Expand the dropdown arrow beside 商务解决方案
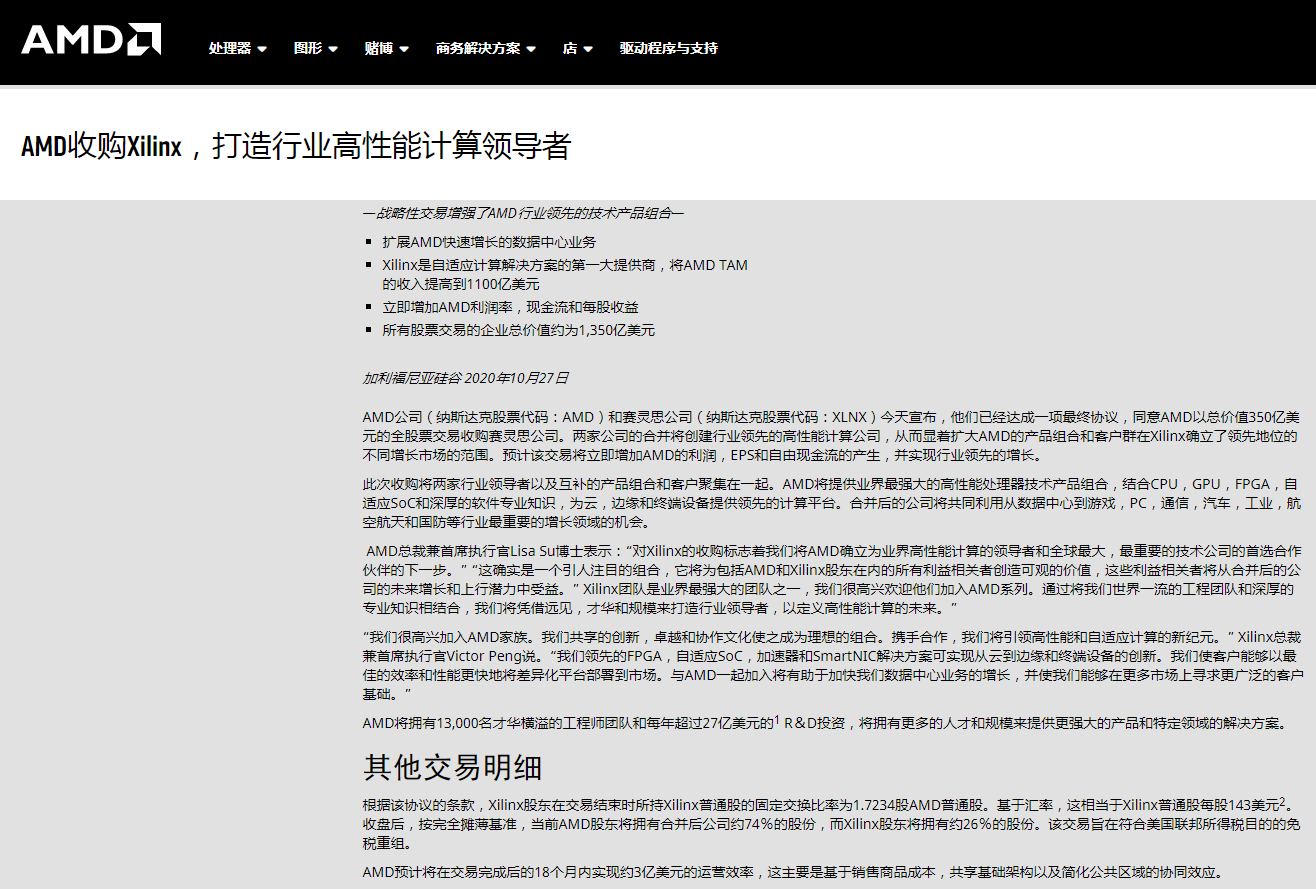The height and width of the screenshot is (889, 1316). [531, 49]
